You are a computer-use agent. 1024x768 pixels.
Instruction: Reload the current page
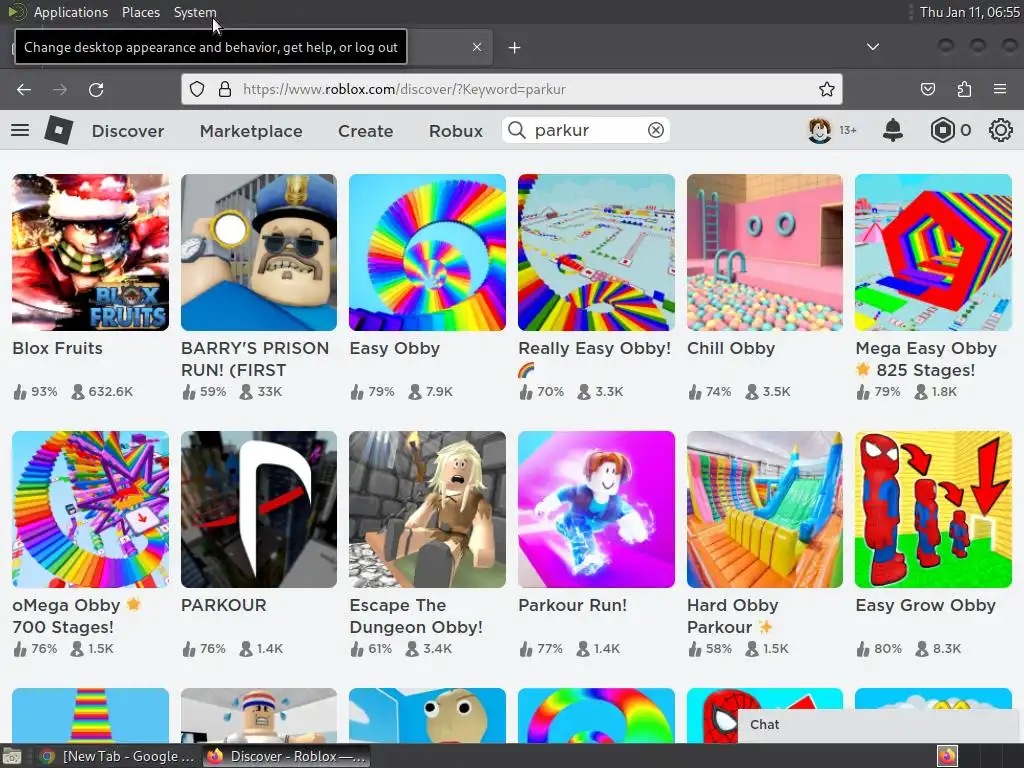(x=96, y=89)
